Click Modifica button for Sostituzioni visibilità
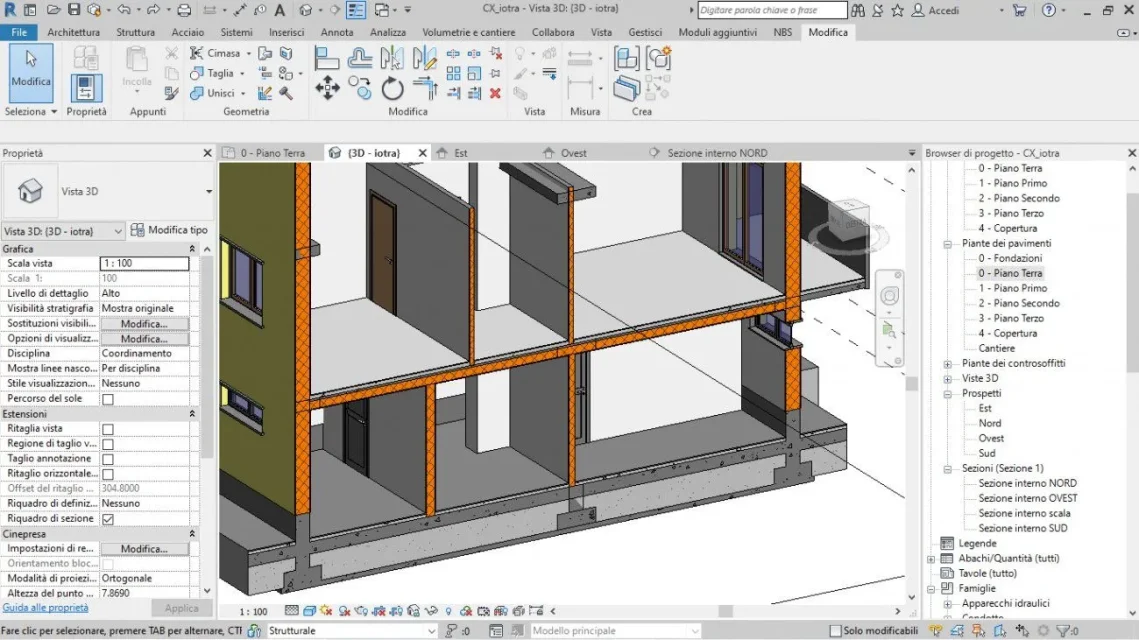Viewport: 1139px width, 640px height. point(144,324)
